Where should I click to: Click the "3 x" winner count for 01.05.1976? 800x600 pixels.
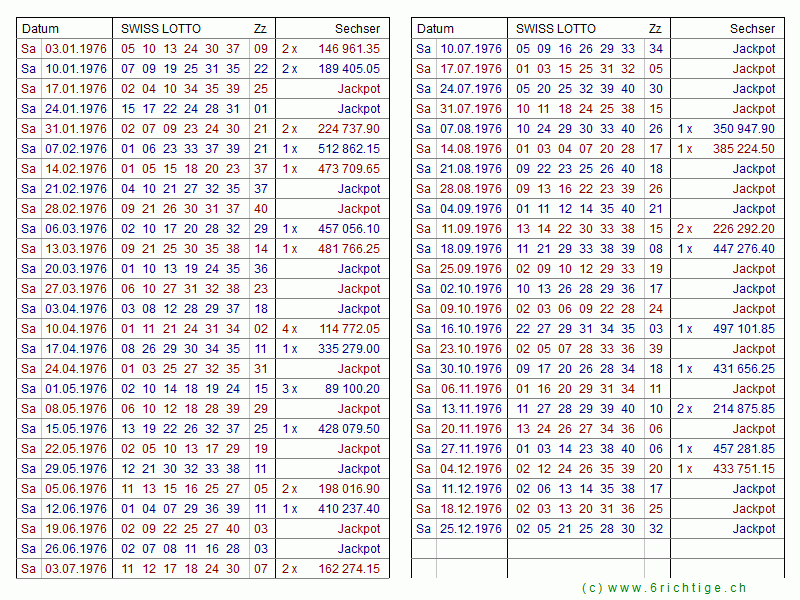click(x=289, y=389)
